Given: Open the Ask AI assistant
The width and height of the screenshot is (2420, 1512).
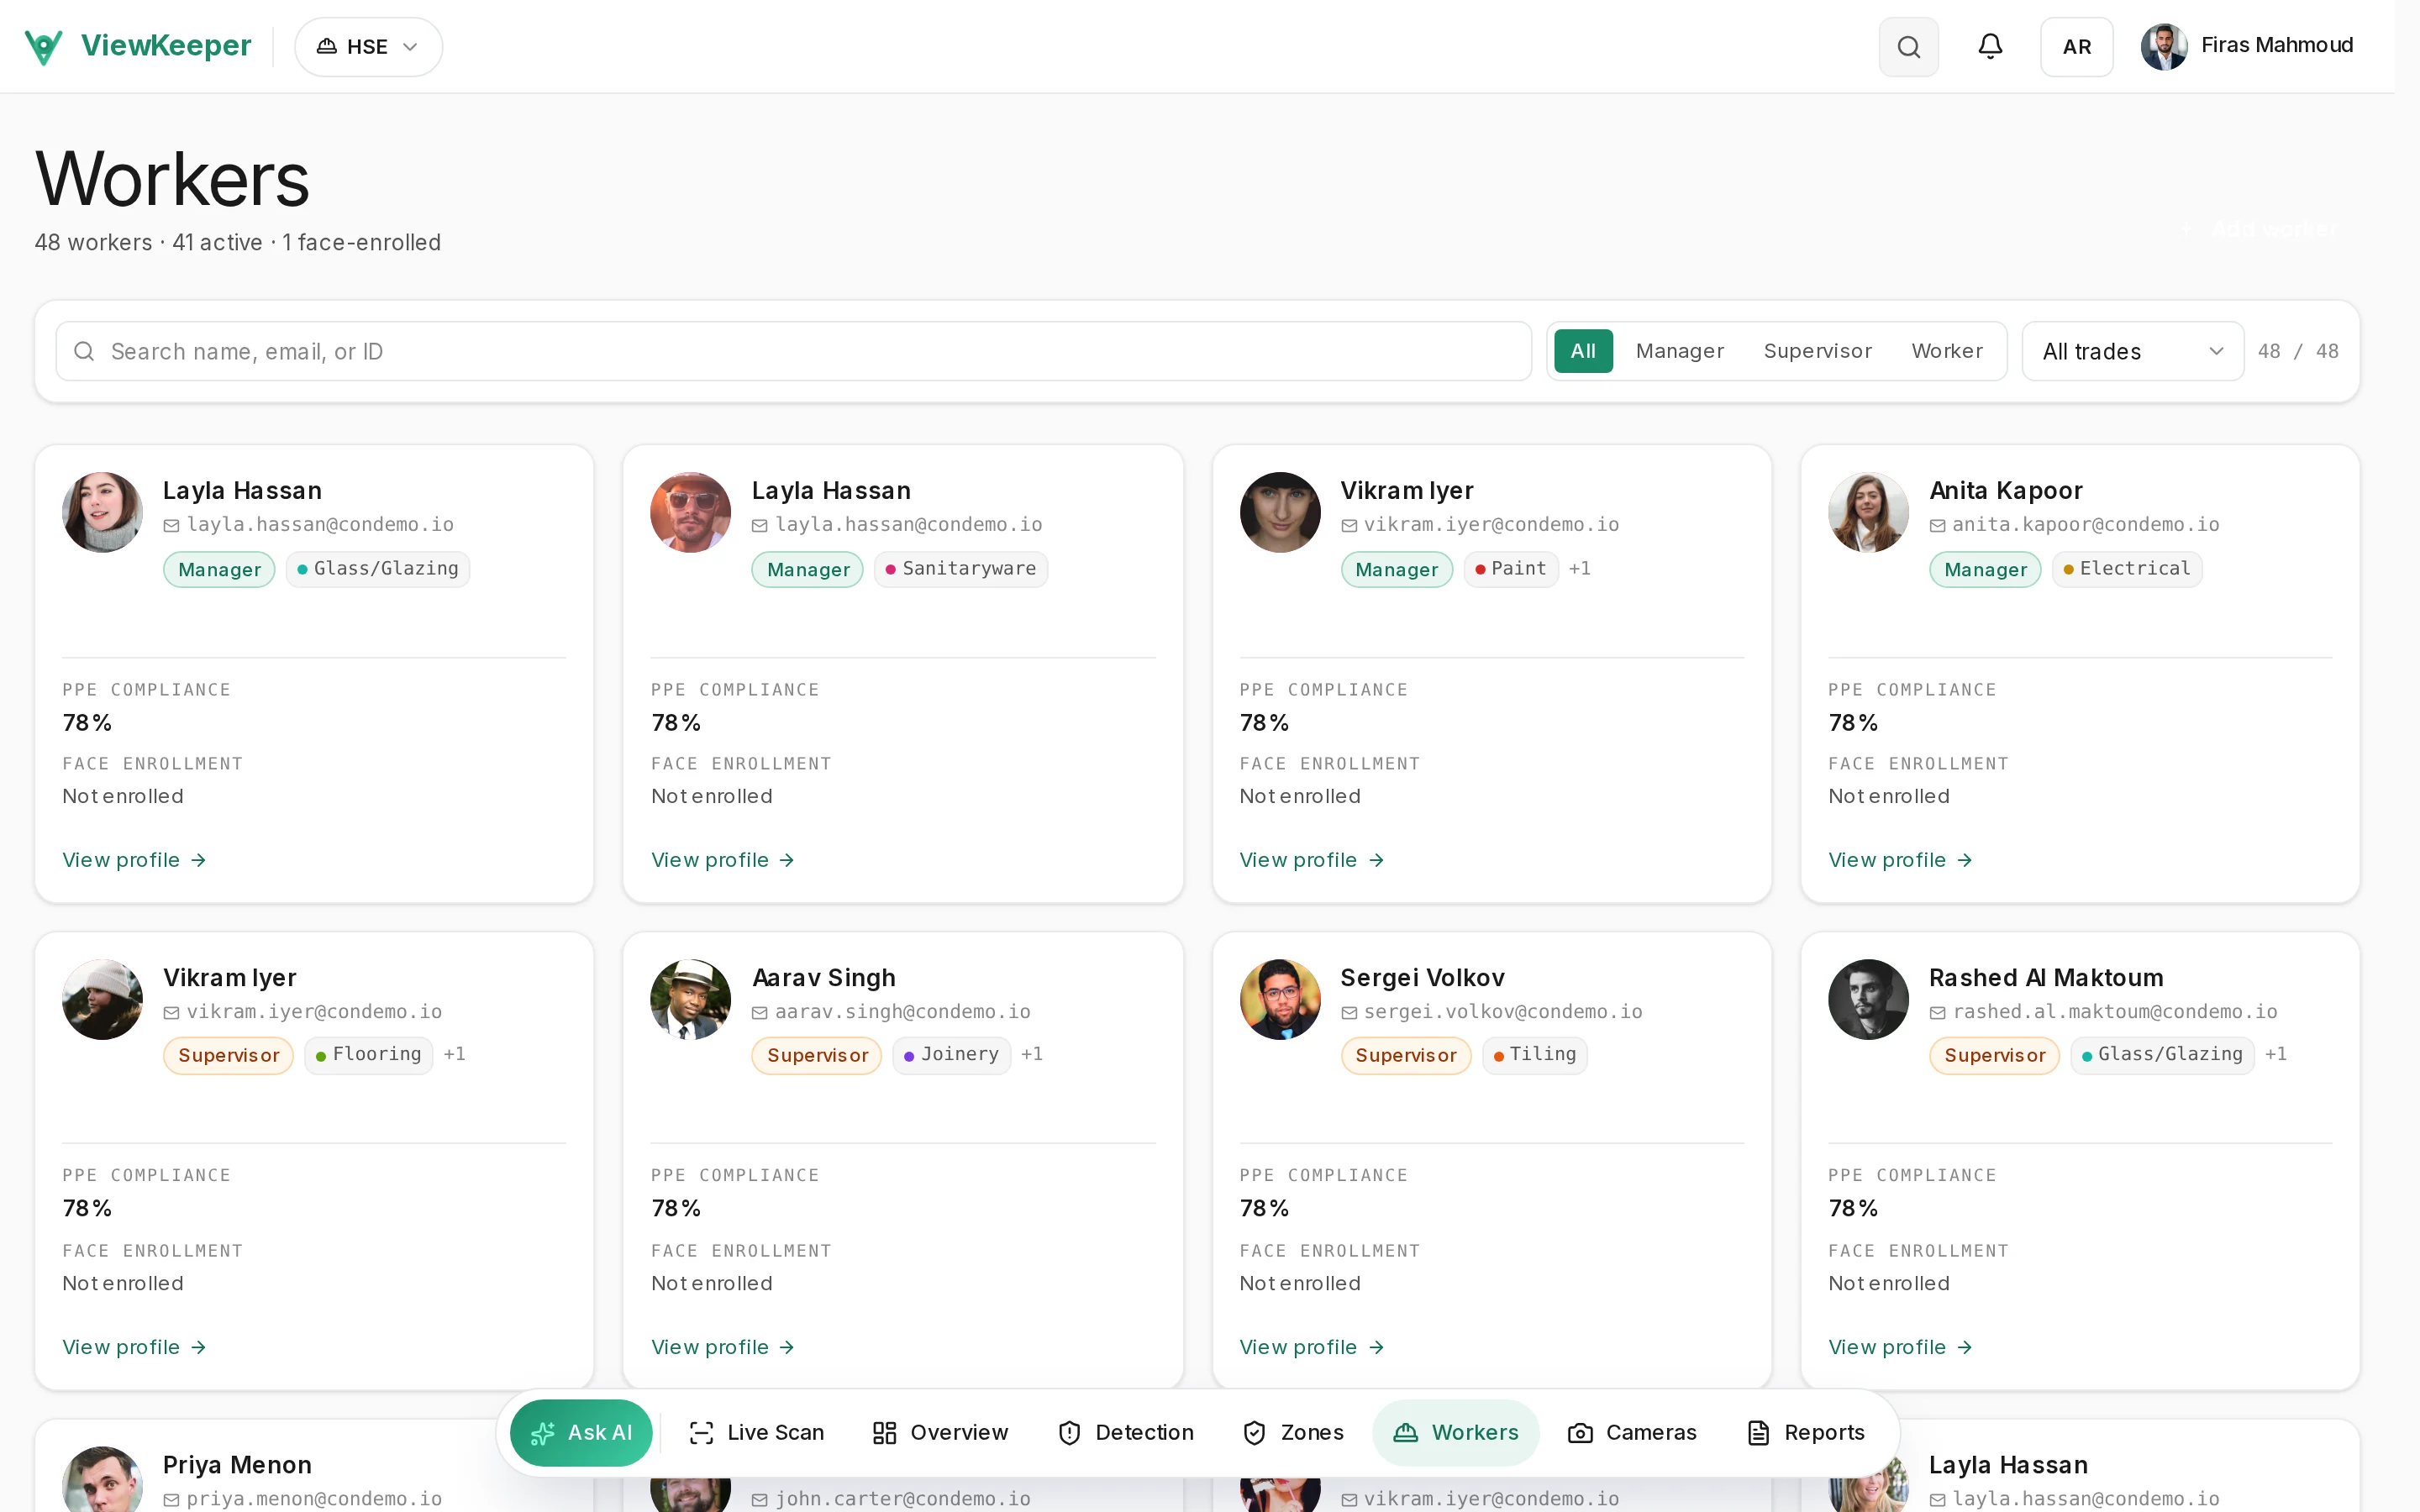Looking at the screenshot, I should click(x=580, y=1433).
